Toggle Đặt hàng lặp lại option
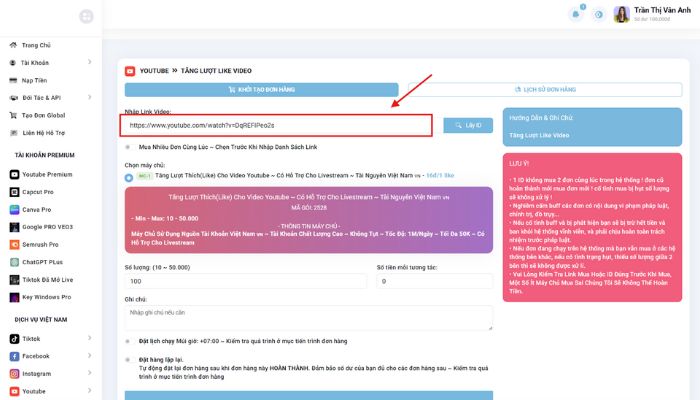Screen dimensions: 700x400 pos(128,359)
